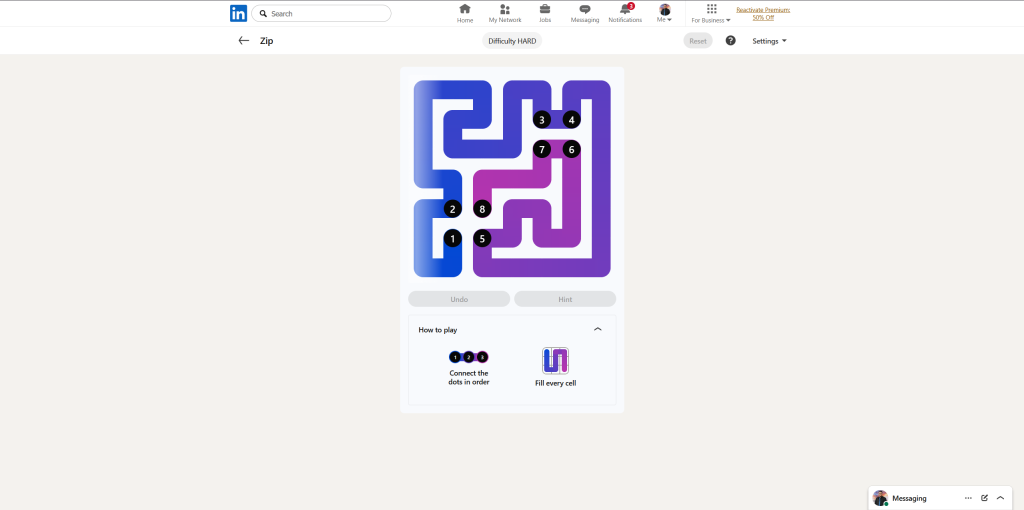The width and height of the screenshot is (1024, 510).
Task: Expand the Me profile menu
Action: [x=665, y=13]
